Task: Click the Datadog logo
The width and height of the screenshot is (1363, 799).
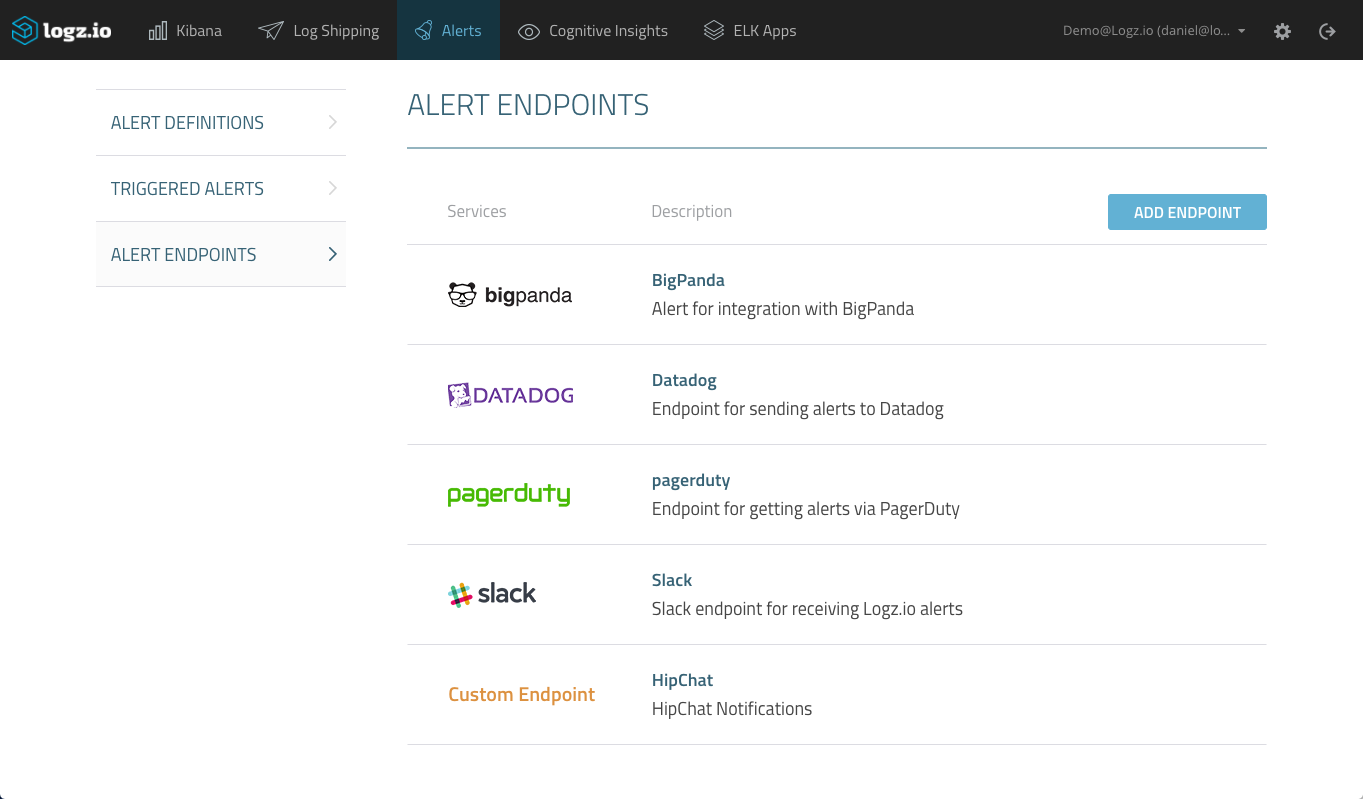Action: [x=511, y=395]
